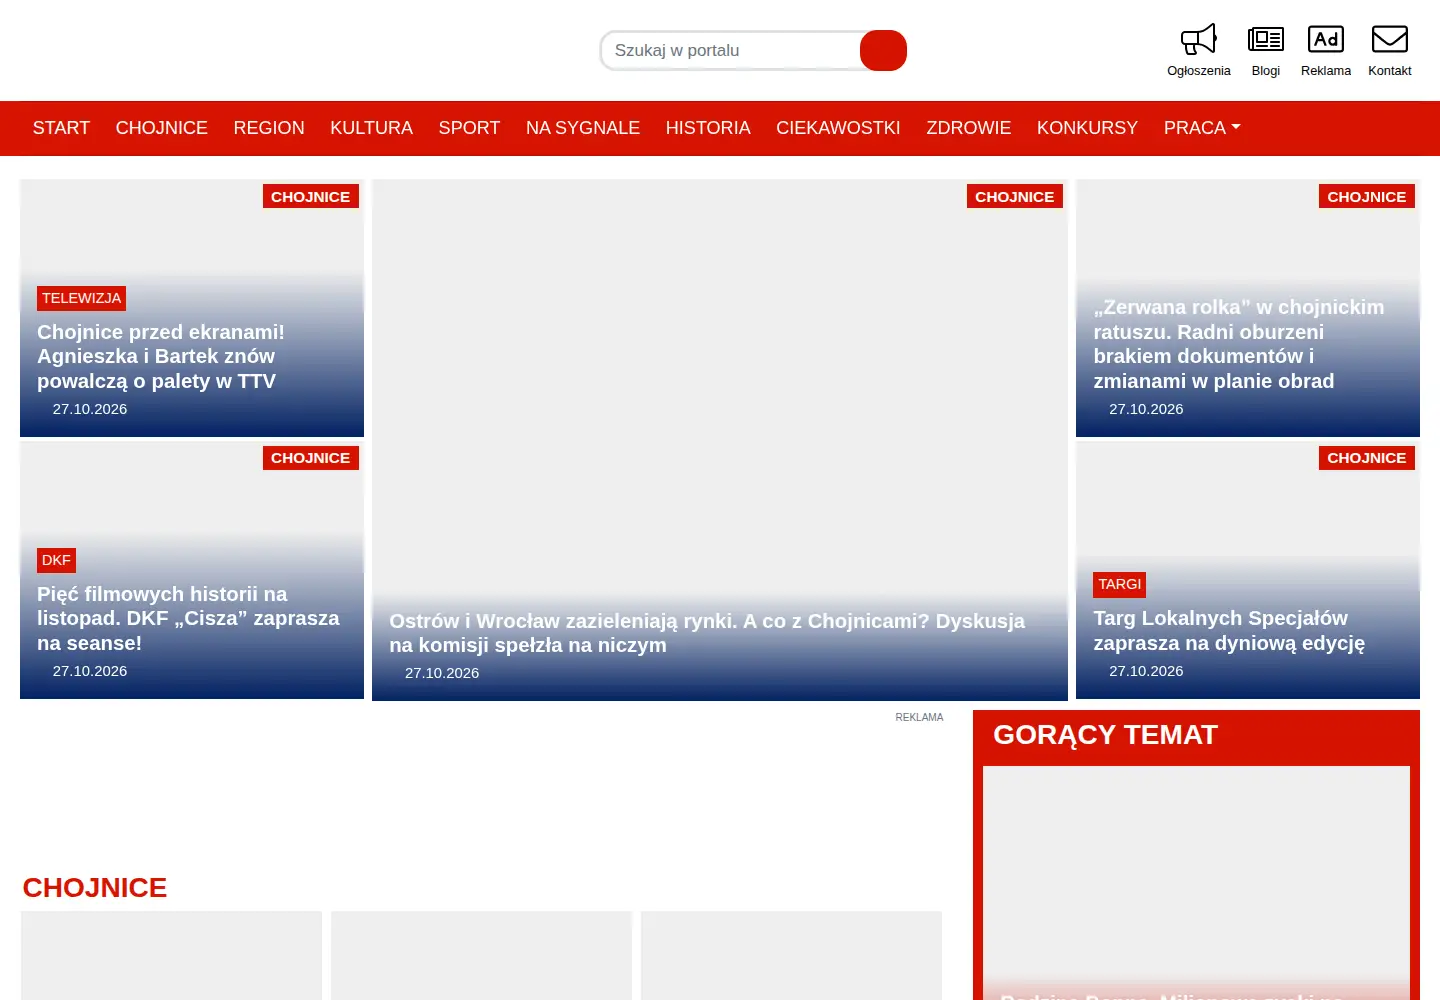Click CHOJNICE badge on DKF article card

point(310,457)
